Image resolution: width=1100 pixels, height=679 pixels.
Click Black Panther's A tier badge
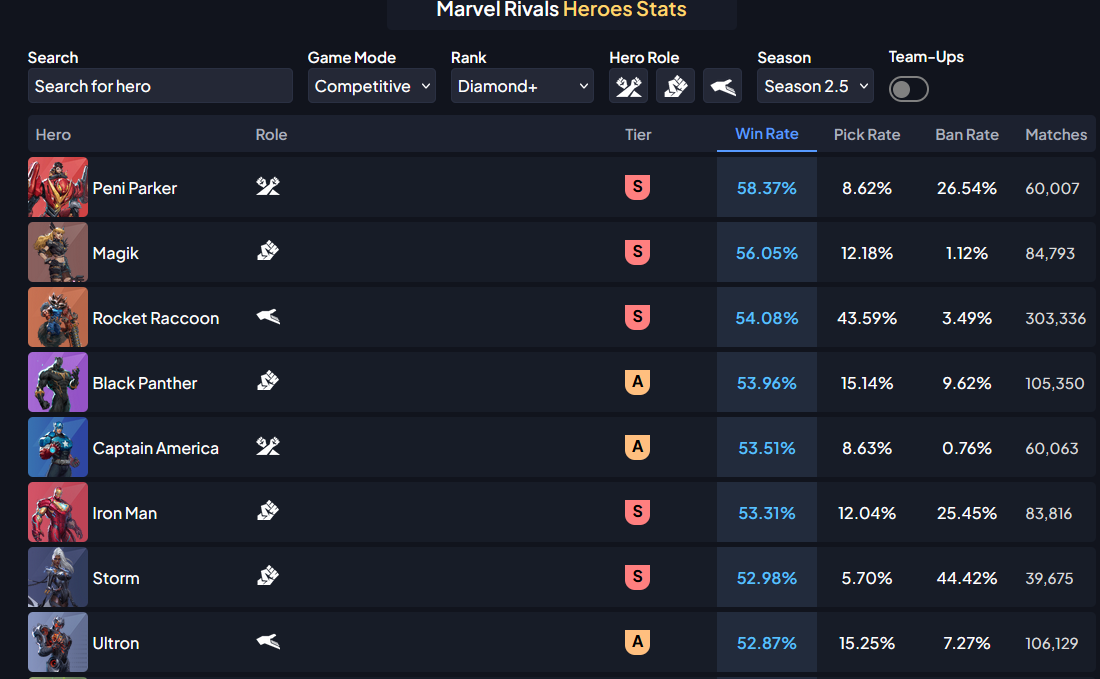click(638, 382)
